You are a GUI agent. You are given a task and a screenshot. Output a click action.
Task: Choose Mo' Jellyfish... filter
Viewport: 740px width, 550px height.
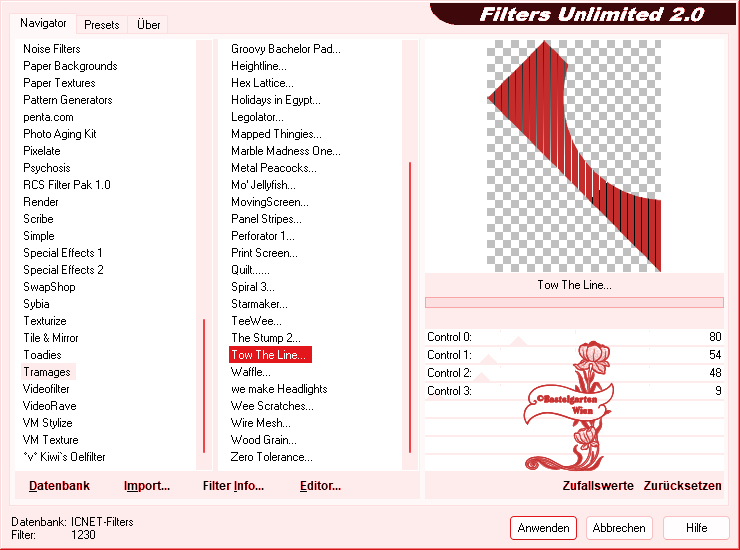(x=263, y=185)
